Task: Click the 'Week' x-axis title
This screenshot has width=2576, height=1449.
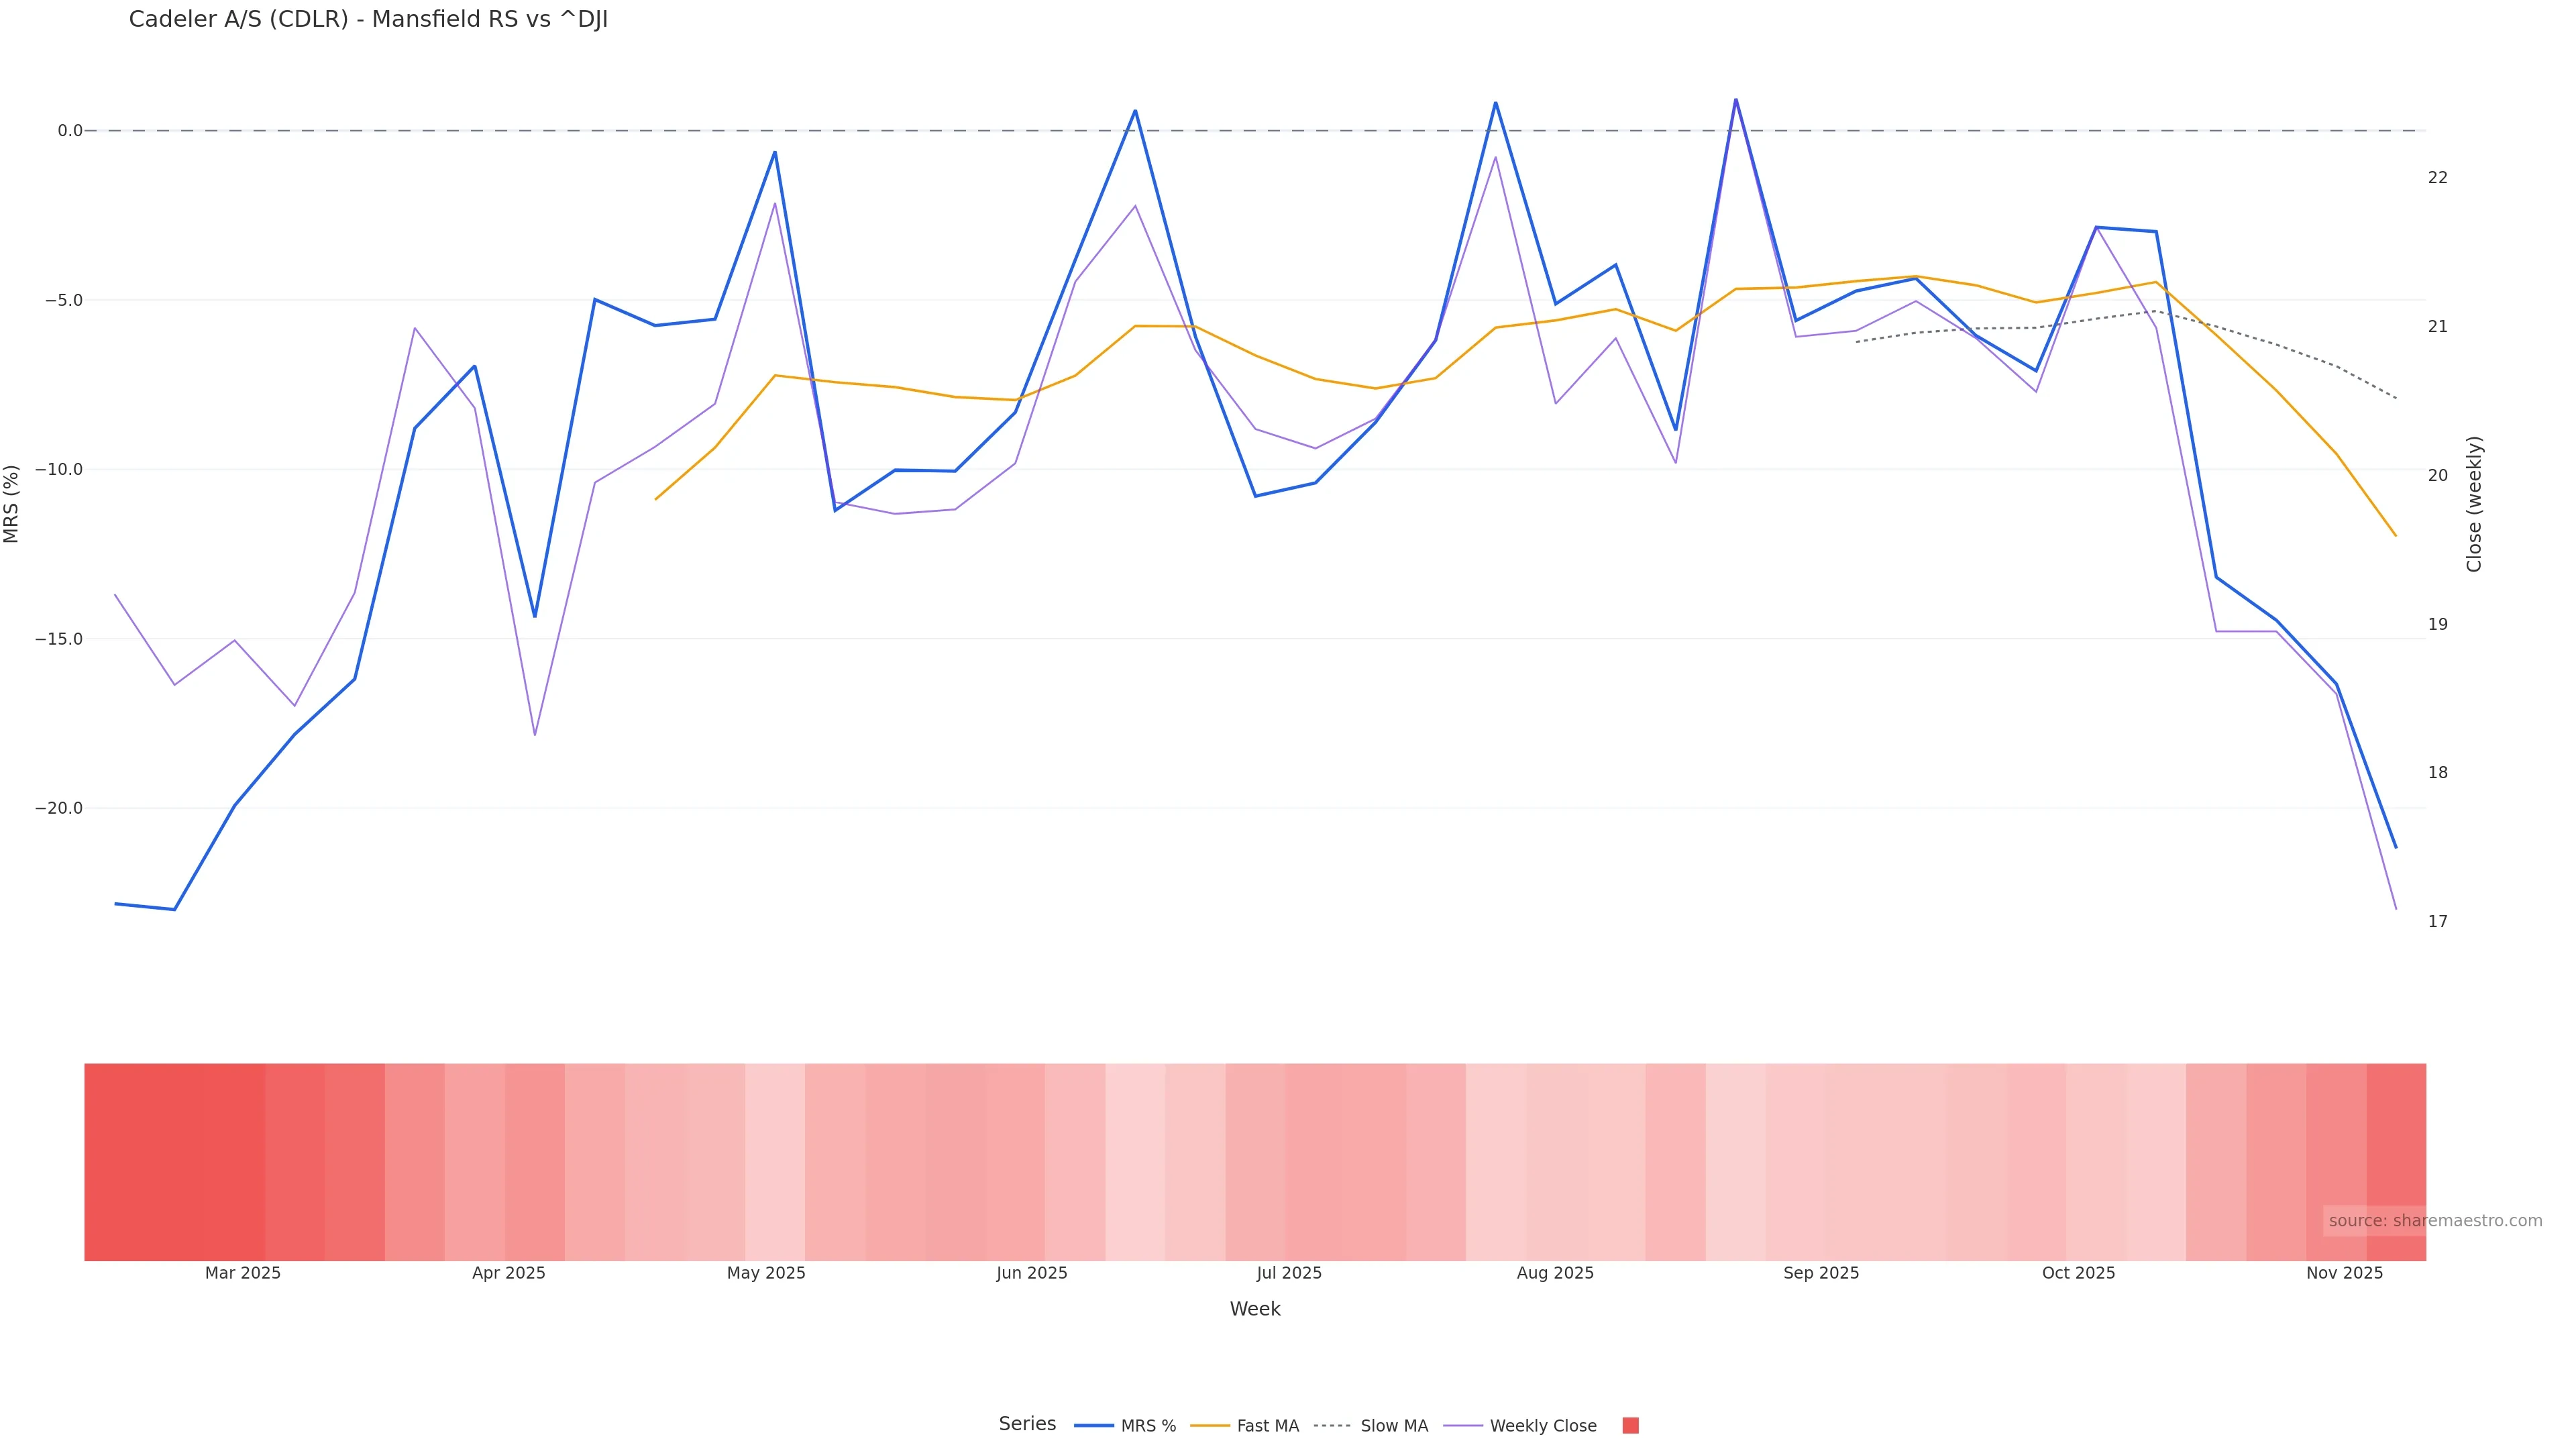Action: pyautogui.click(x=1255, y=1309)
